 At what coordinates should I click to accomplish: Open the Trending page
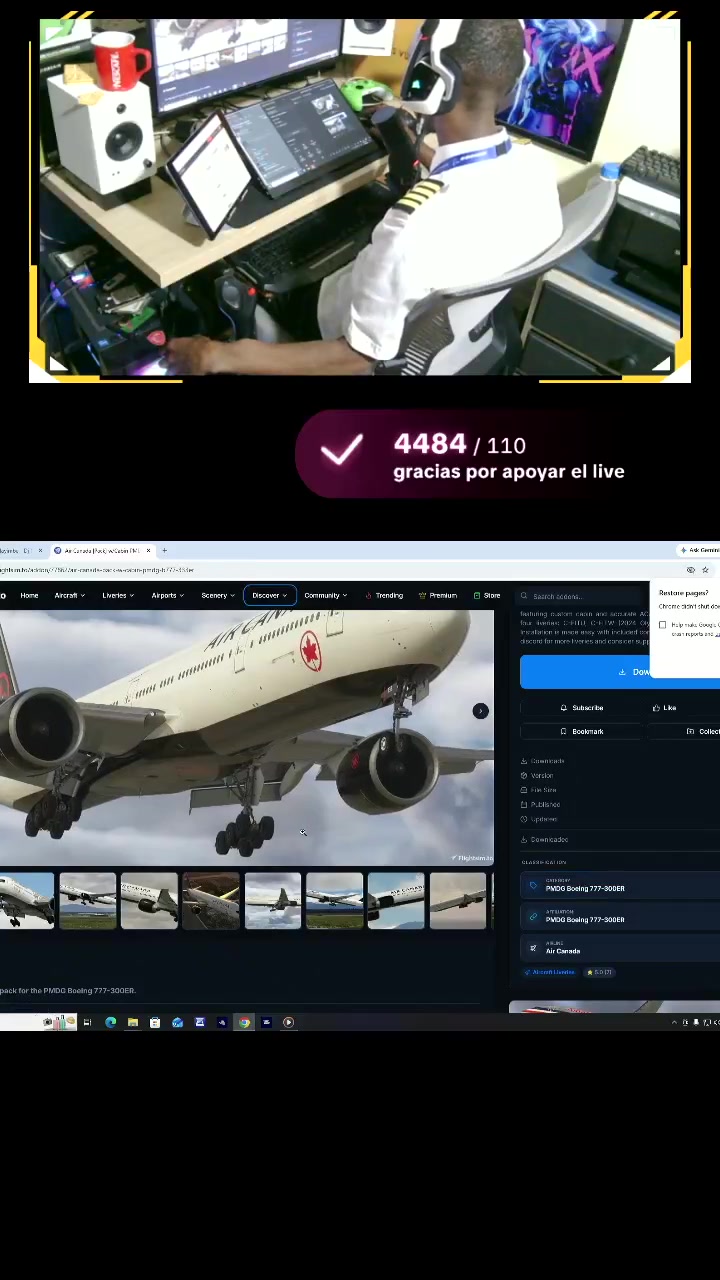point(384,596)
